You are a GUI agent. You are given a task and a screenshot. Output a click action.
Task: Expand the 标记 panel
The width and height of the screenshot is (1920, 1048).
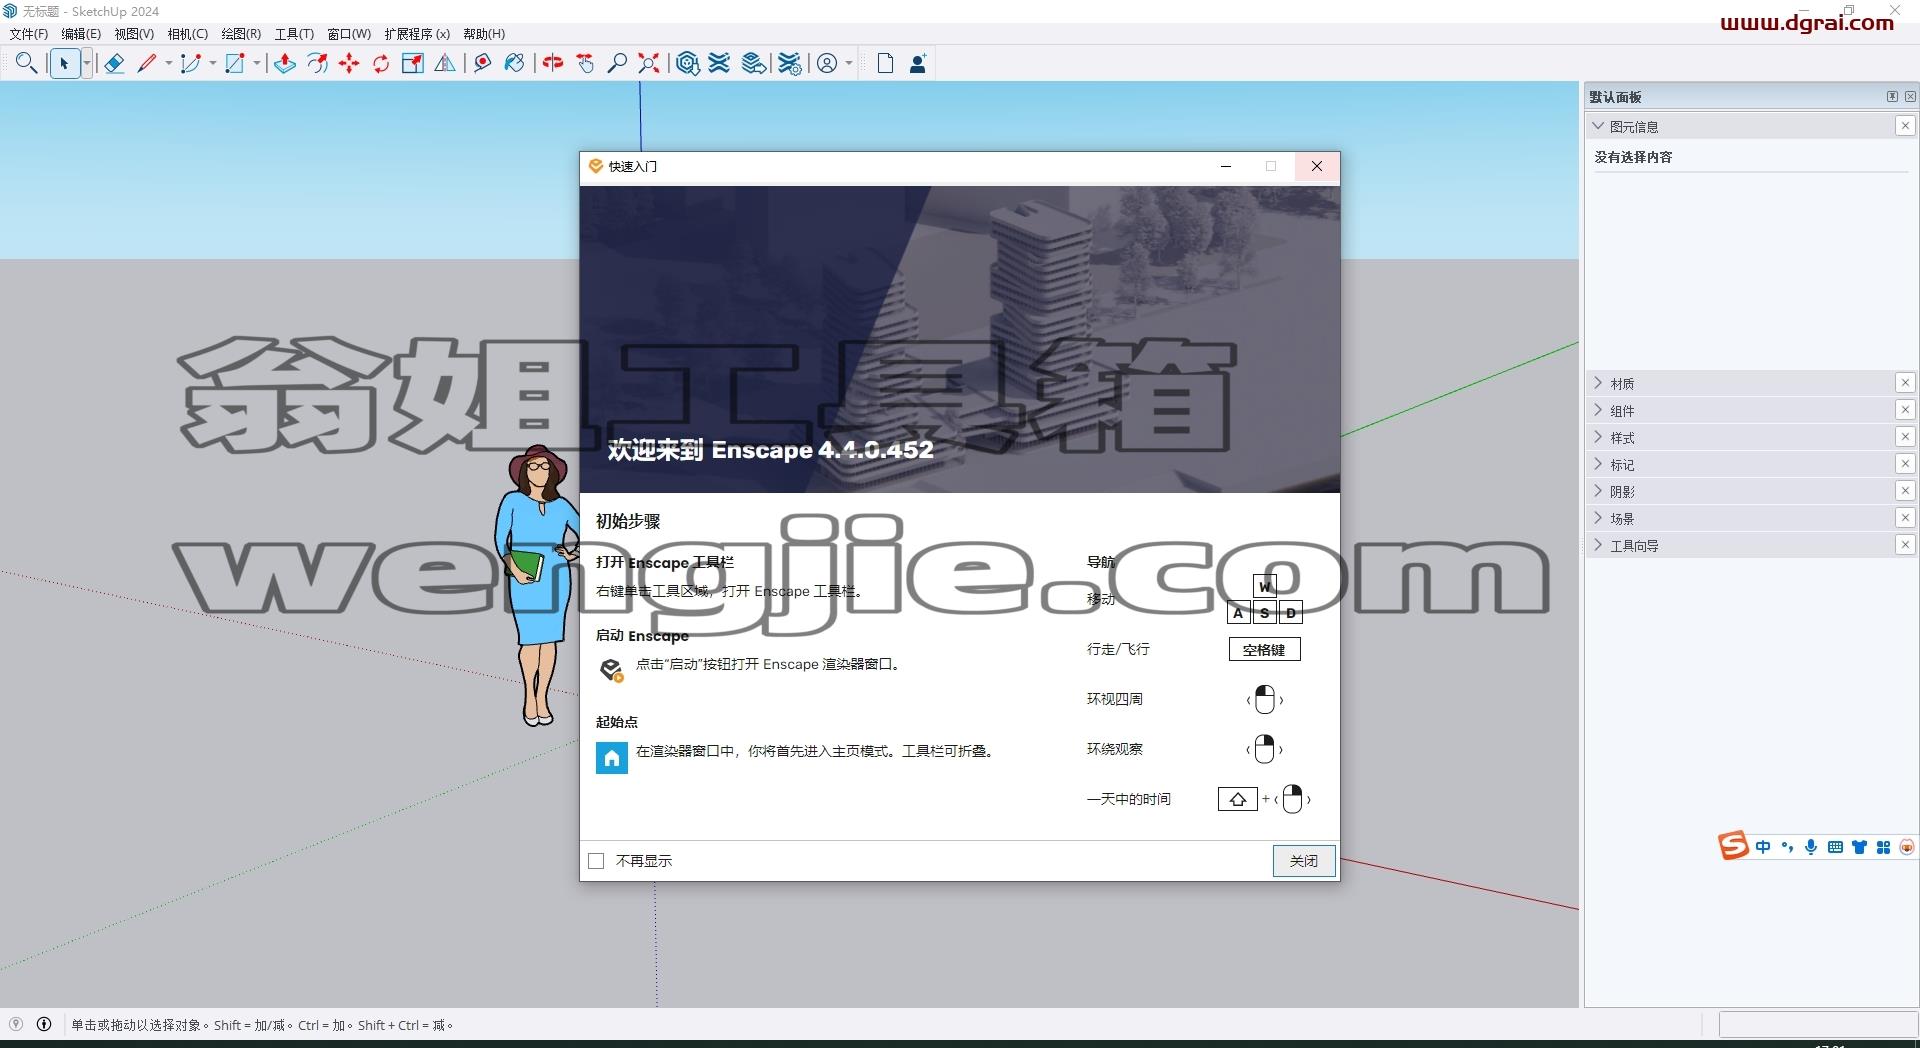click(x=1598, y=464)
